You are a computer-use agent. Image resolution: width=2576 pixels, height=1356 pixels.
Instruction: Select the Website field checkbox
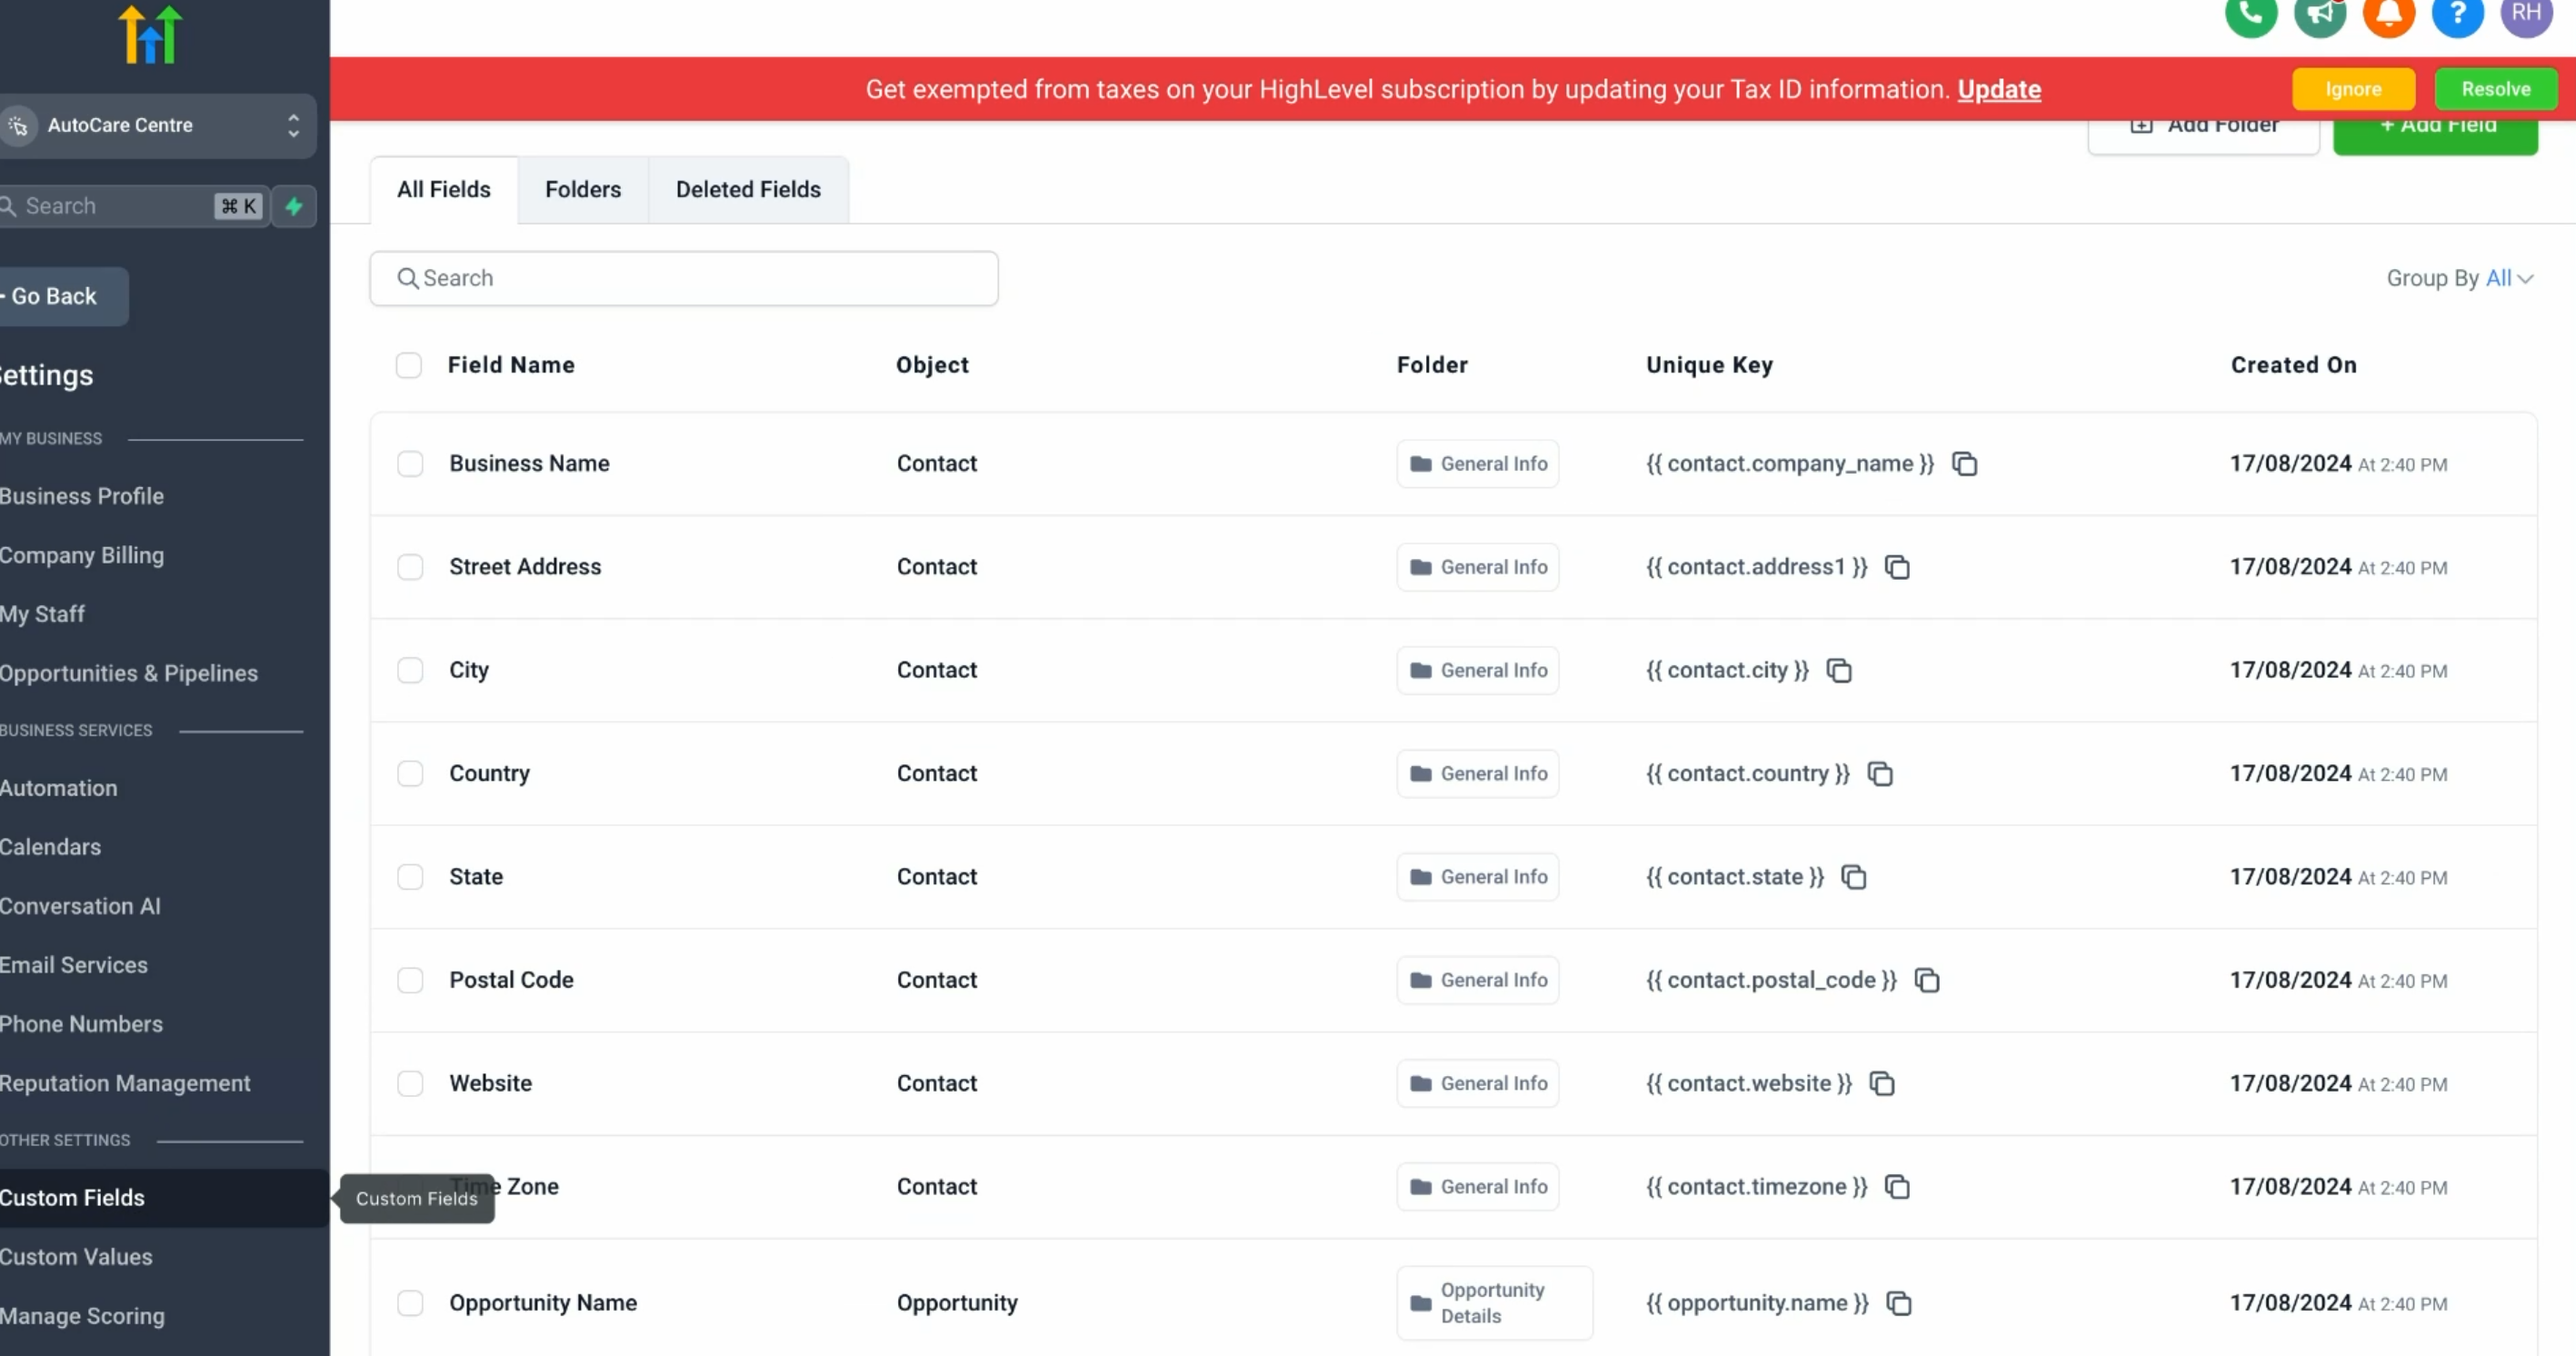pos(410,1084)
